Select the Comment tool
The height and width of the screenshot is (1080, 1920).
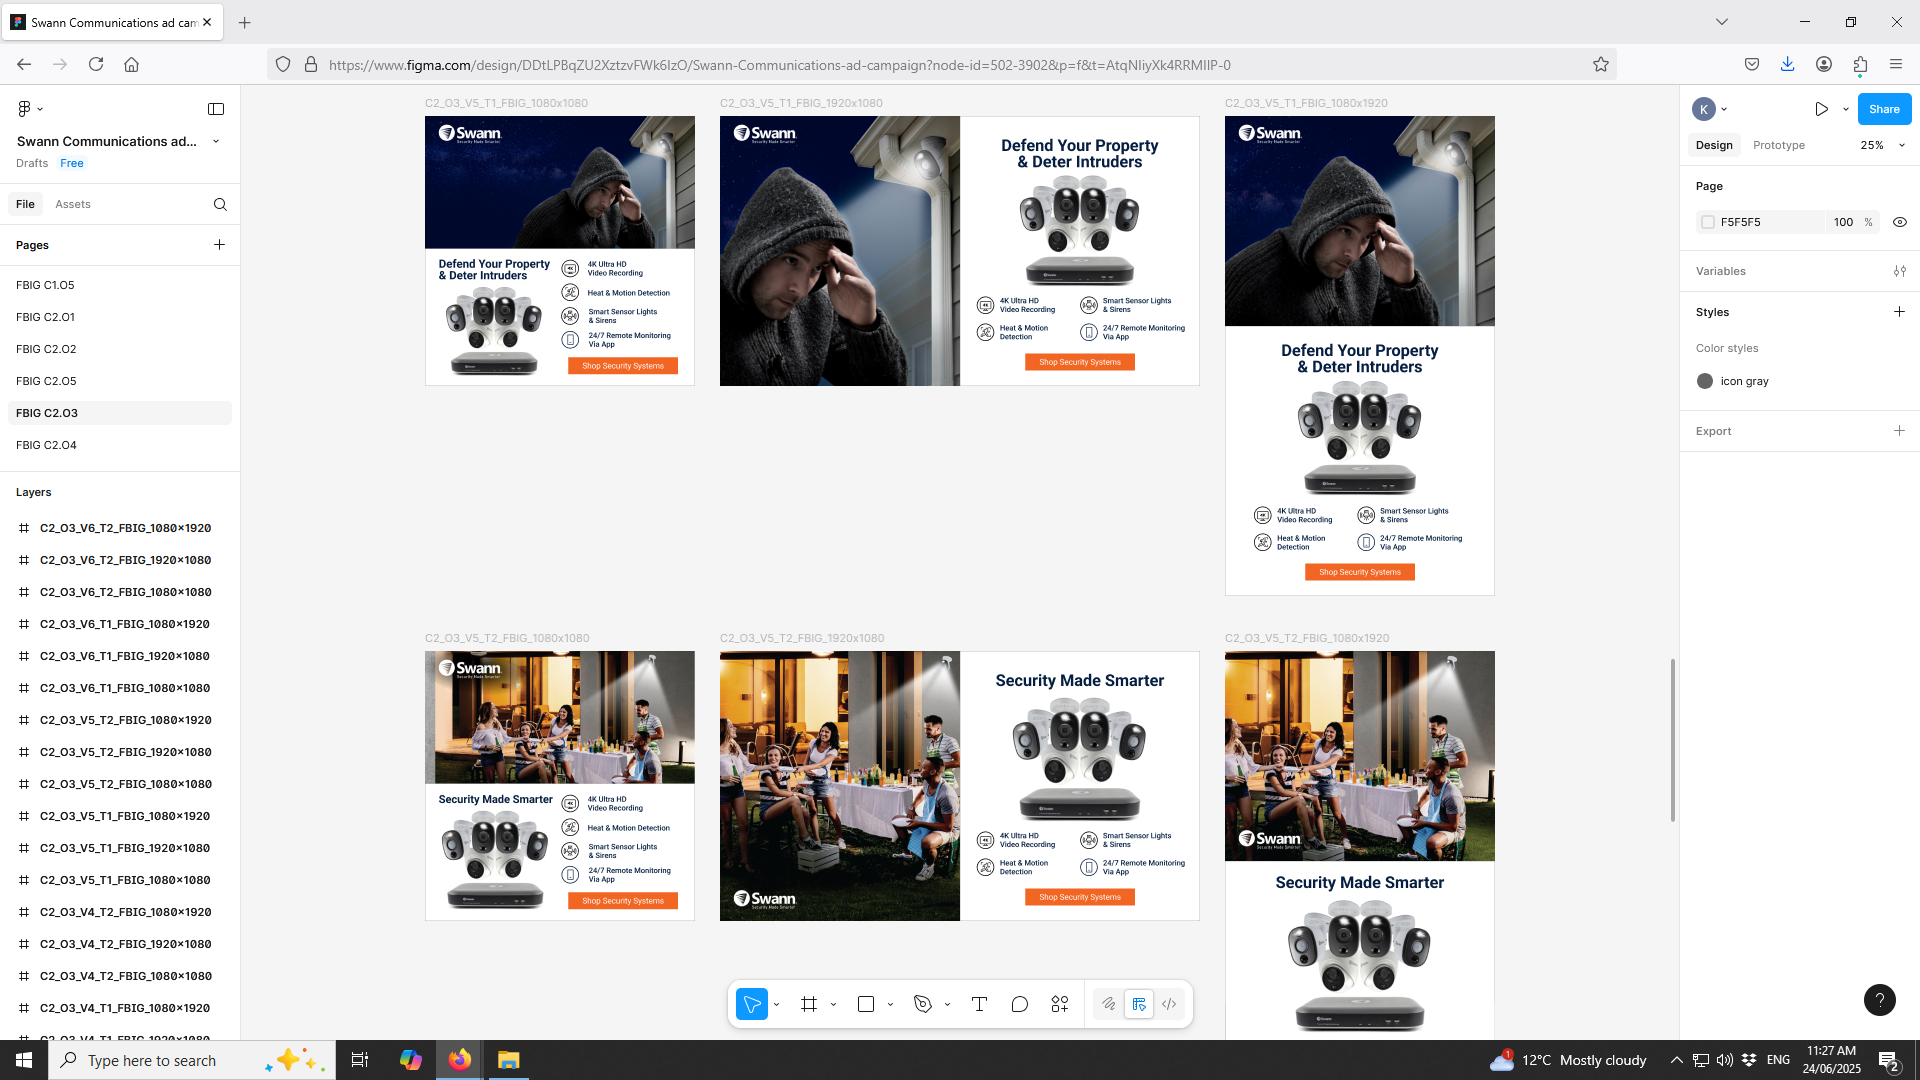point(1019,1004)
